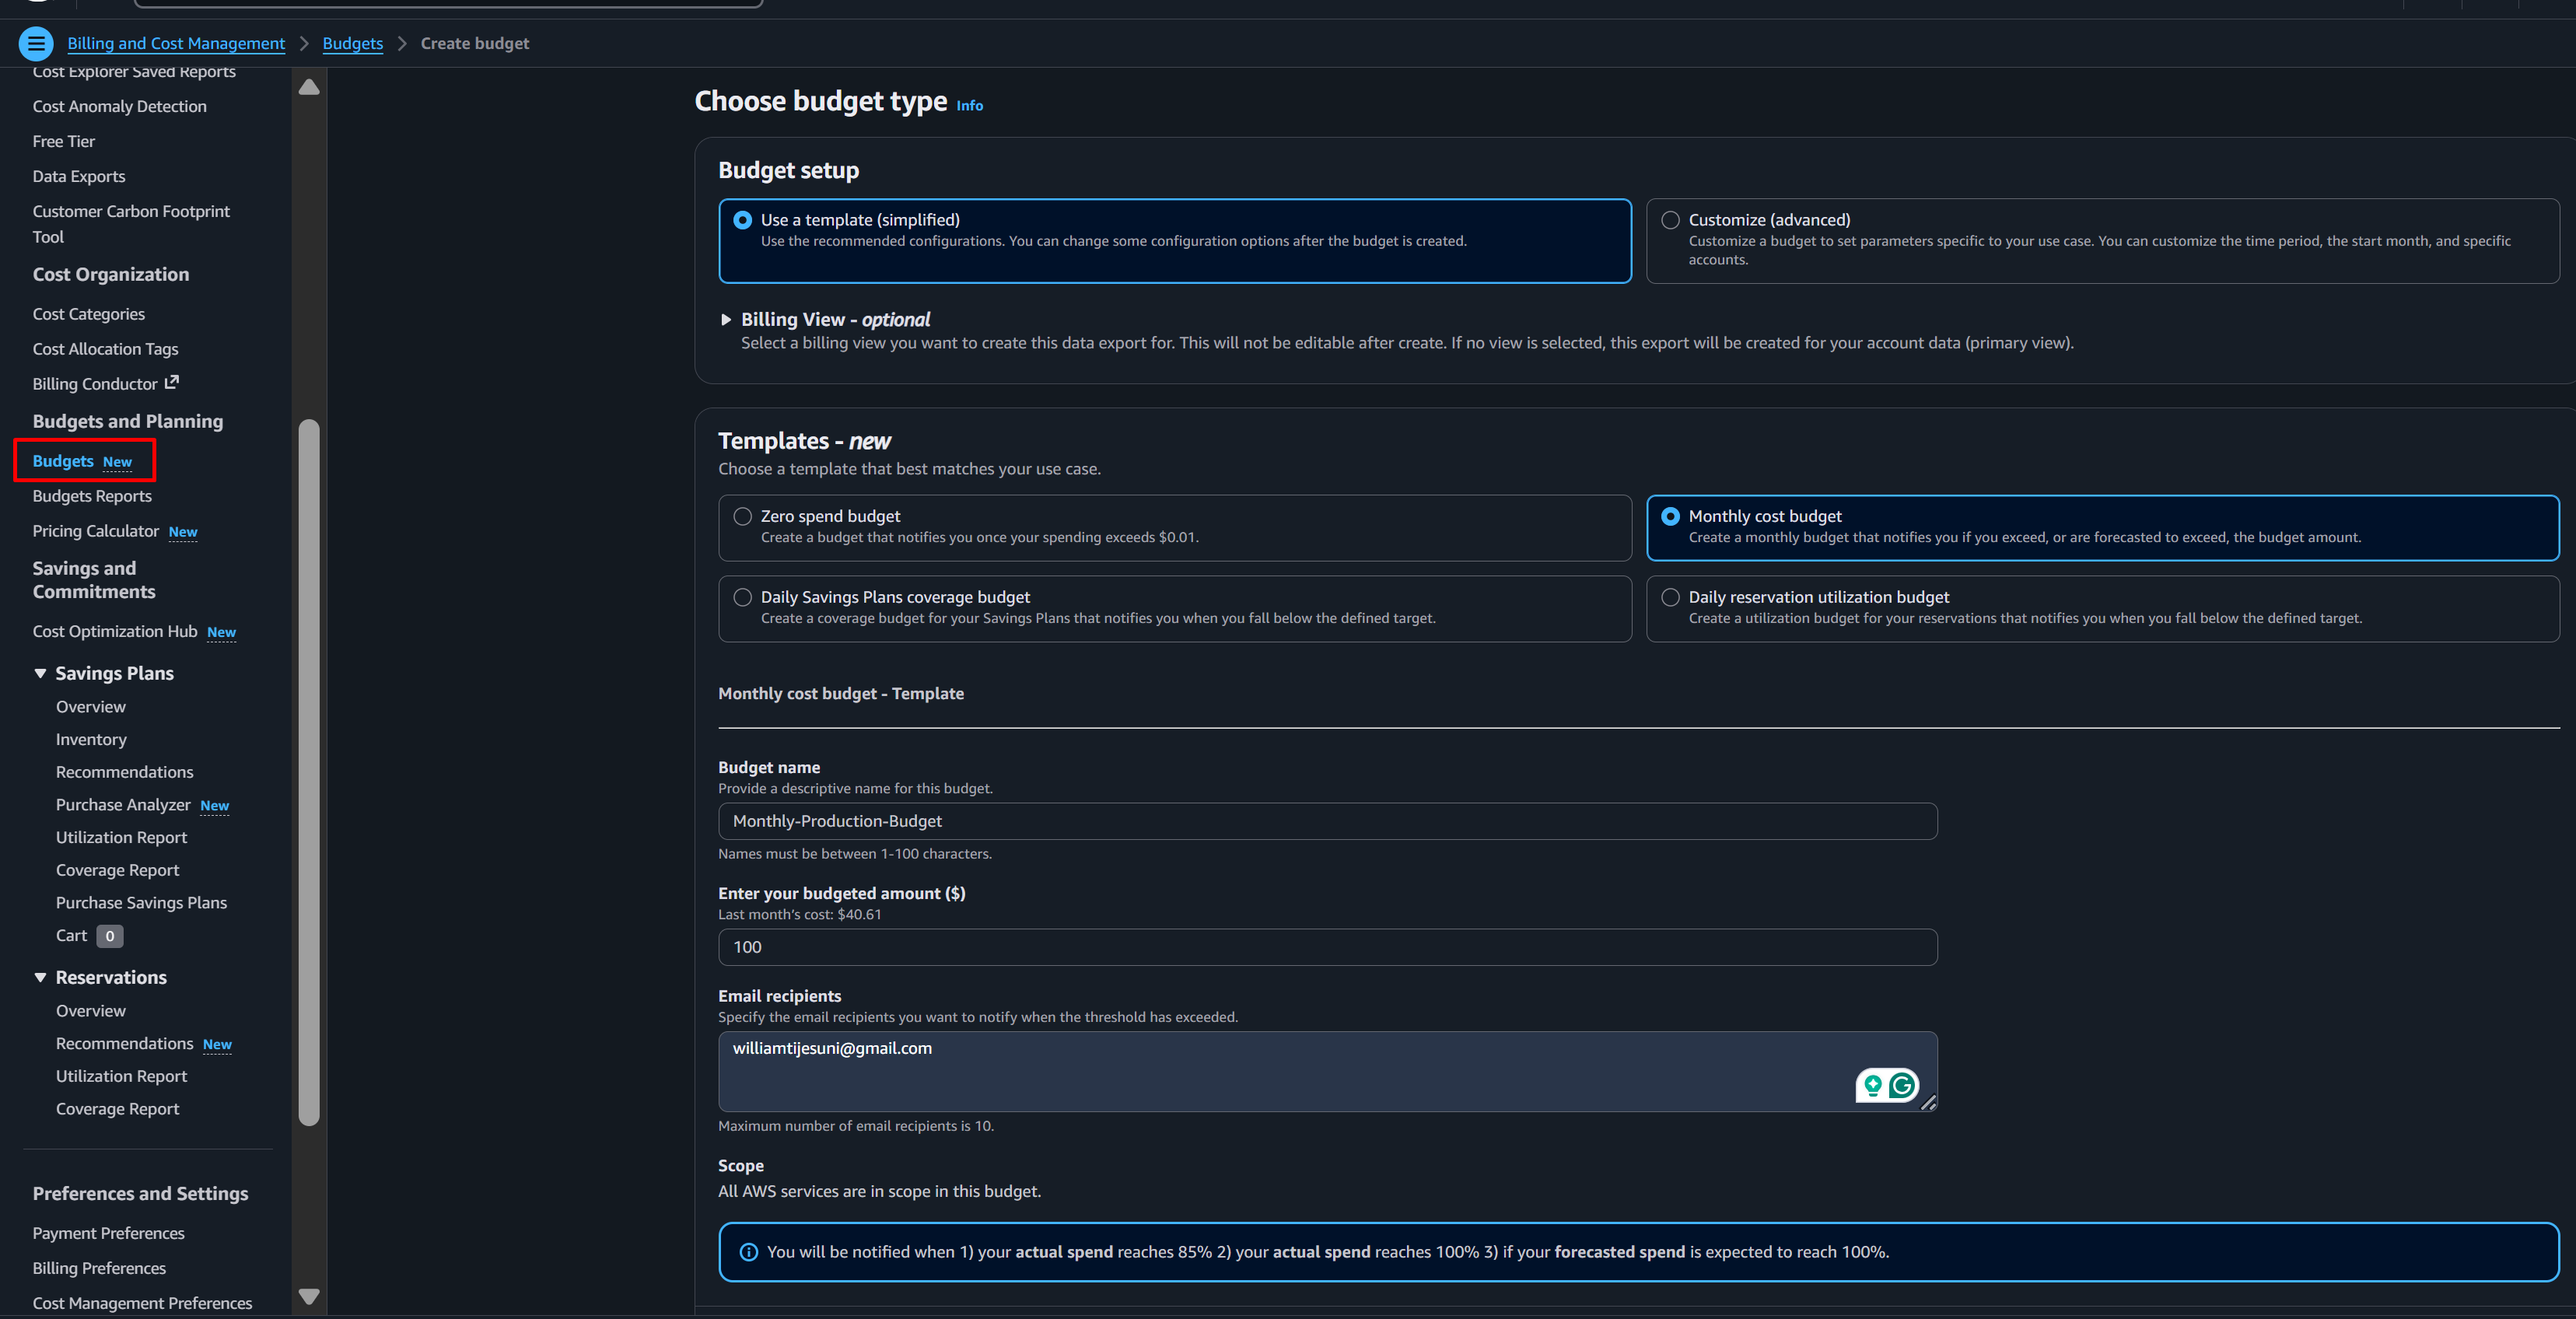Click the Grammarly icon in email field
The width and height of the screenshot is (2576, 1319).
click(1902, 1085)
